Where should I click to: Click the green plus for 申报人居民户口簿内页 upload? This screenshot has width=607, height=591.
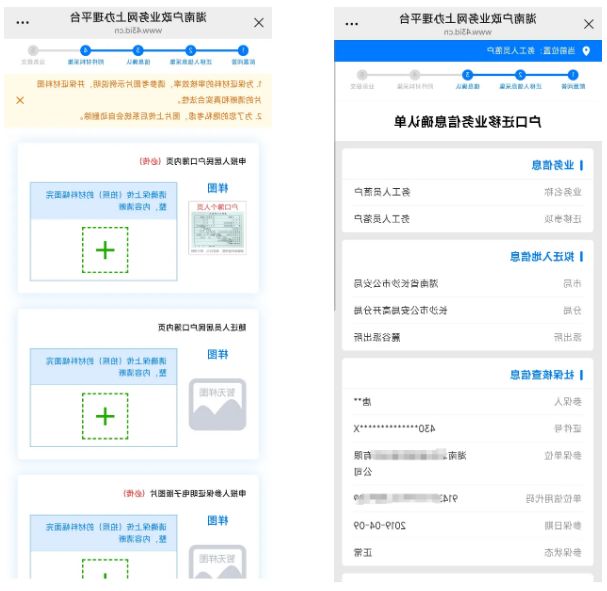point(105,250)
